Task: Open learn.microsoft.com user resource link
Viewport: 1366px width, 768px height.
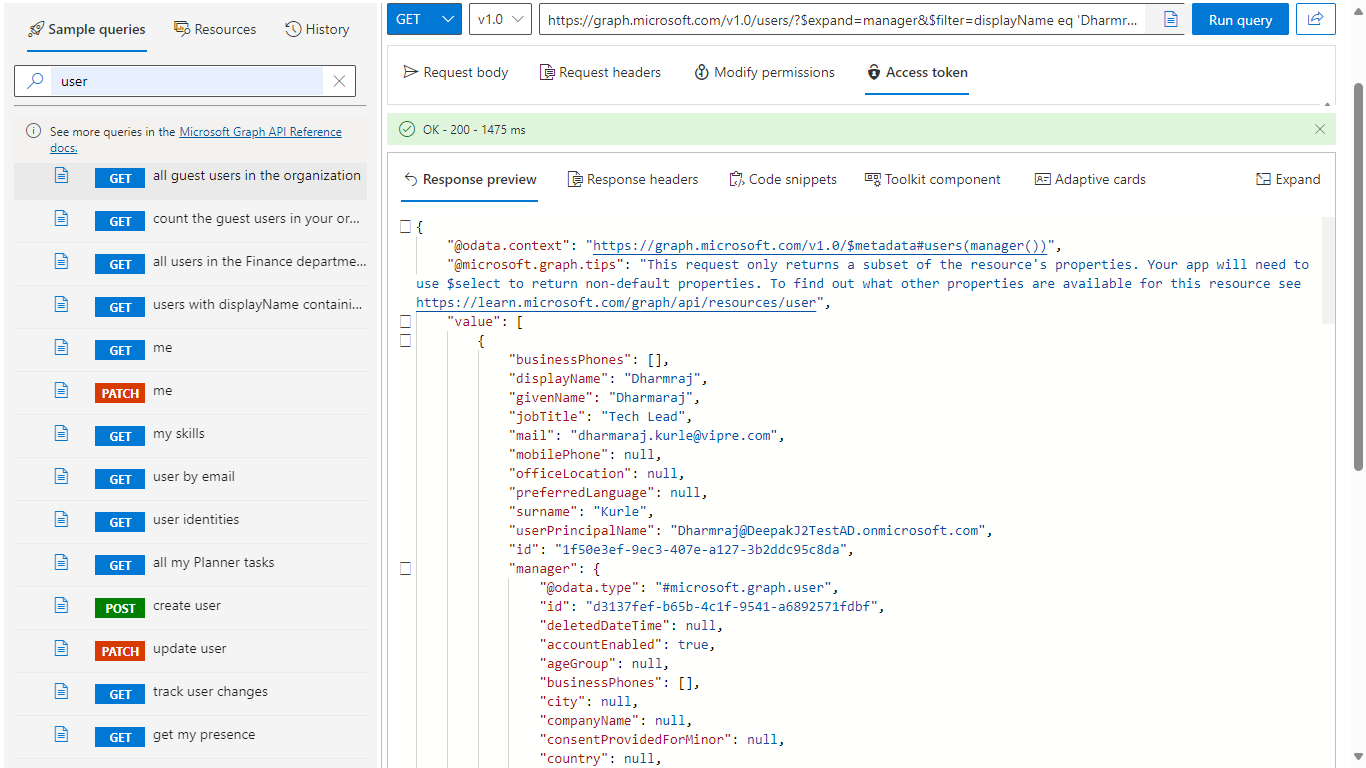Action: pyautogui.click(x=616, y=303)
